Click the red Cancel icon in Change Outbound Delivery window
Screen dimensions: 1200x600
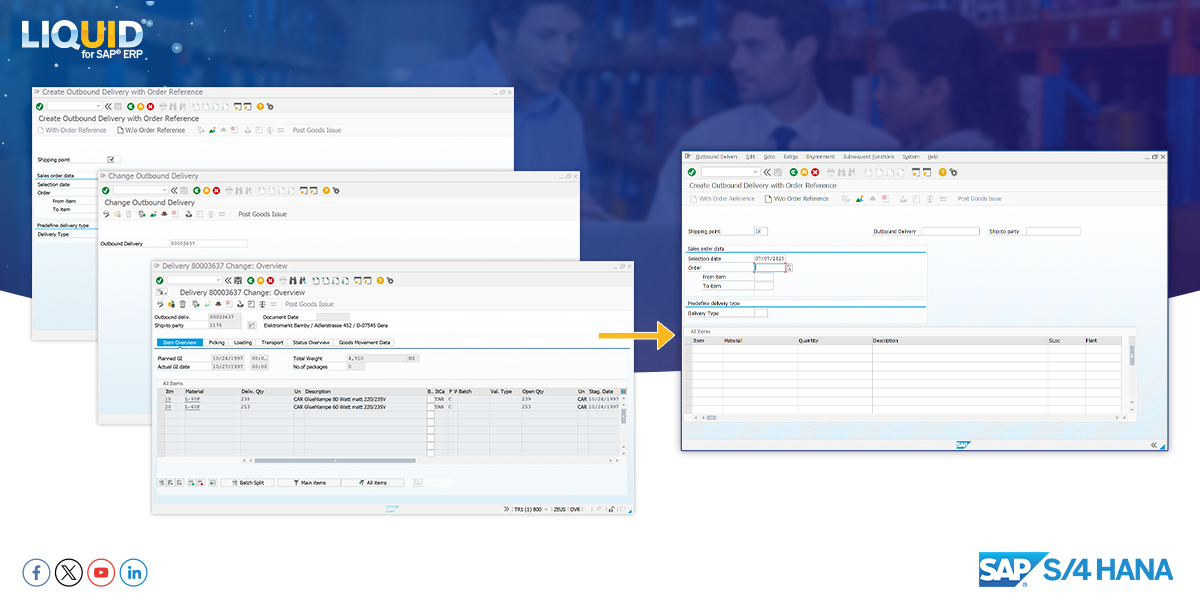pyautogui.click(x=218, y=190)
